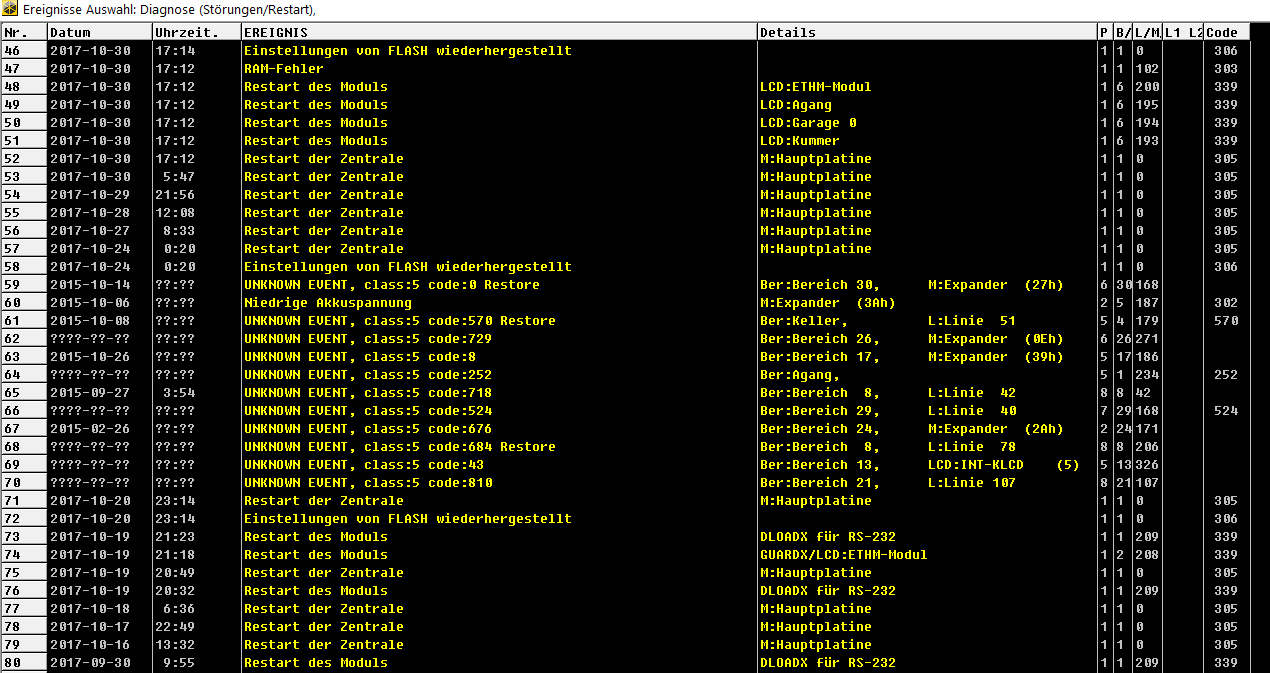Select the EREIGNIS column header
The height and width of the screenshot is (673, 1270).
click(498, 32)
